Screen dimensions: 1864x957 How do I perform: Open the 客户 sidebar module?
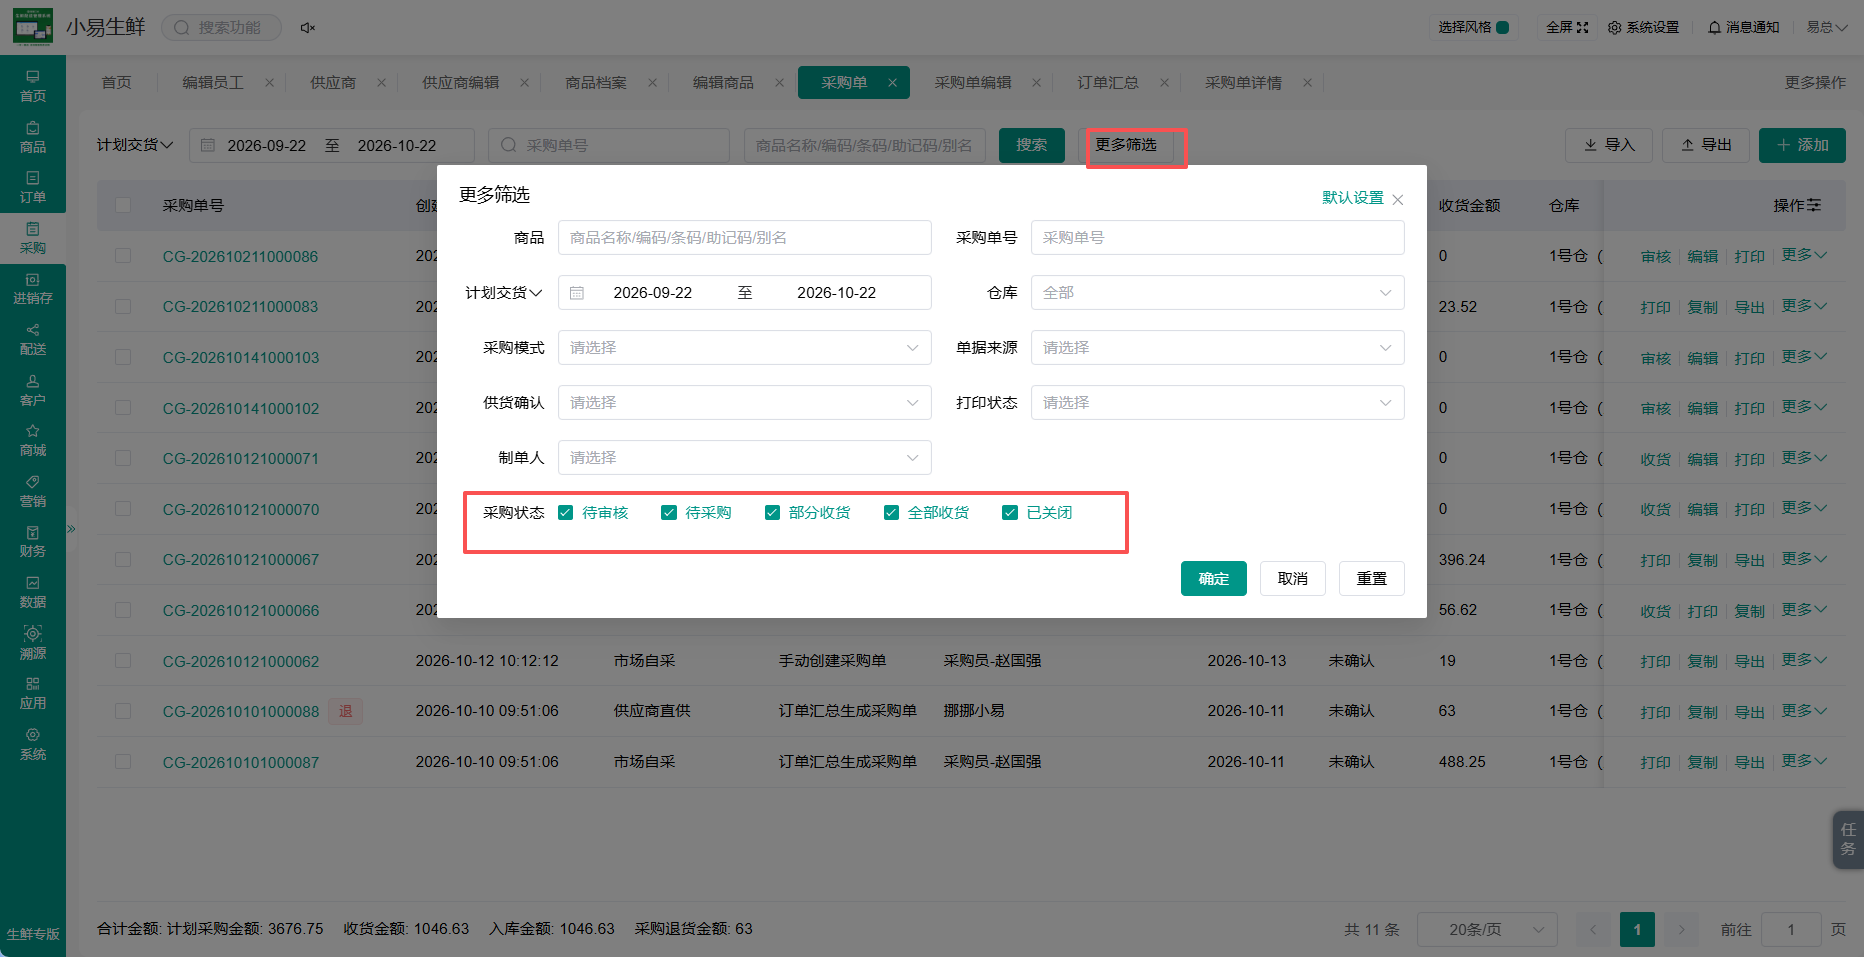click(x=33, y=391)
